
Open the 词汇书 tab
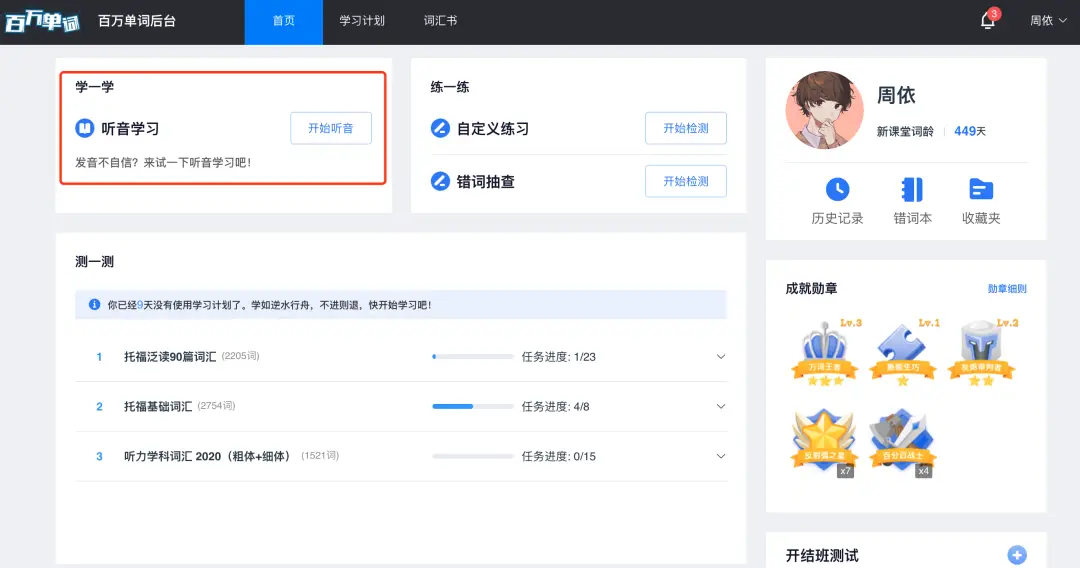[440, 21]
